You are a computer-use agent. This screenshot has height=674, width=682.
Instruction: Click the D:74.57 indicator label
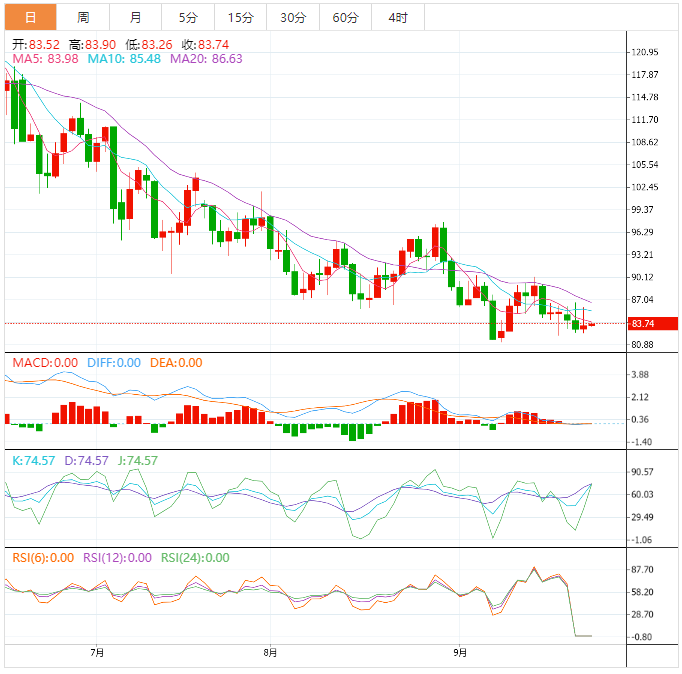[86, 460]
